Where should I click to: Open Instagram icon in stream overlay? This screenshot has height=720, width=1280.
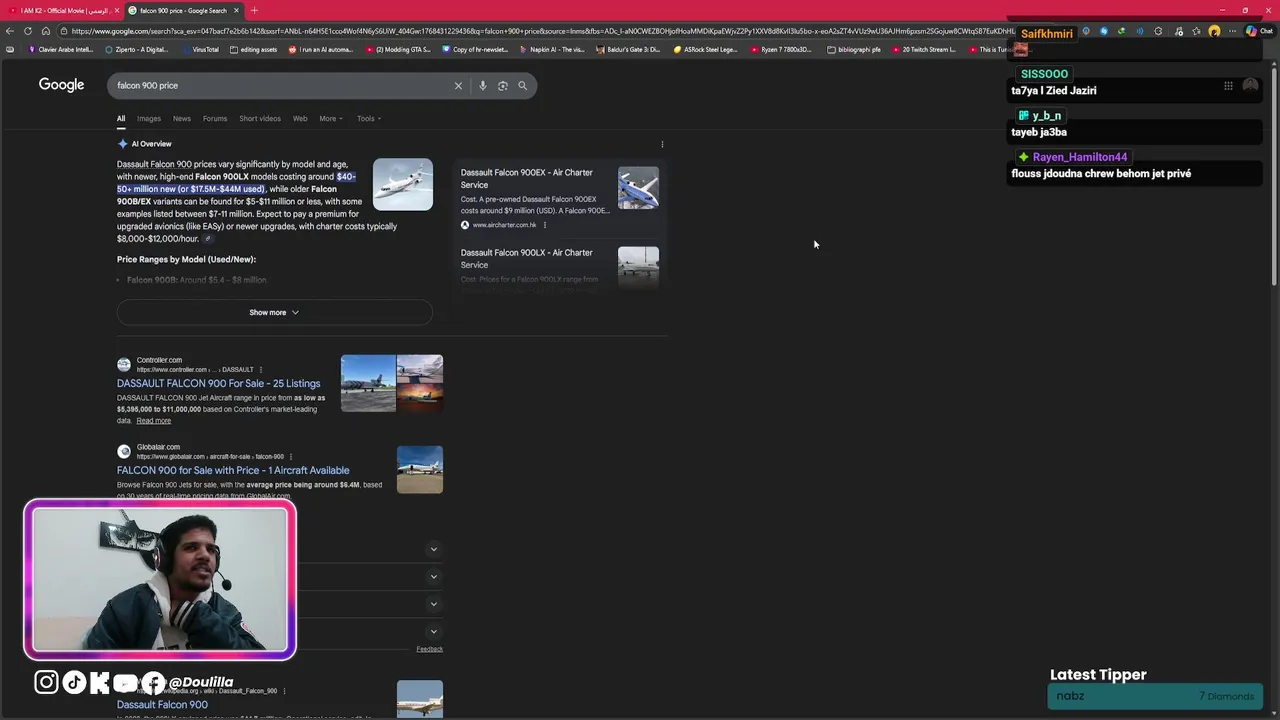point(46,682)
